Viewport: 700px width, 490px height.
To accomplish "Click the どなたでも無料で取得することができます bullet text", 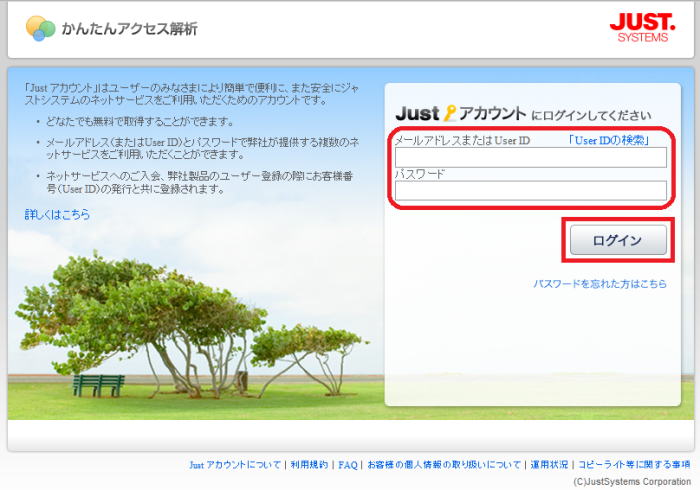I will [x=140, y=121].
